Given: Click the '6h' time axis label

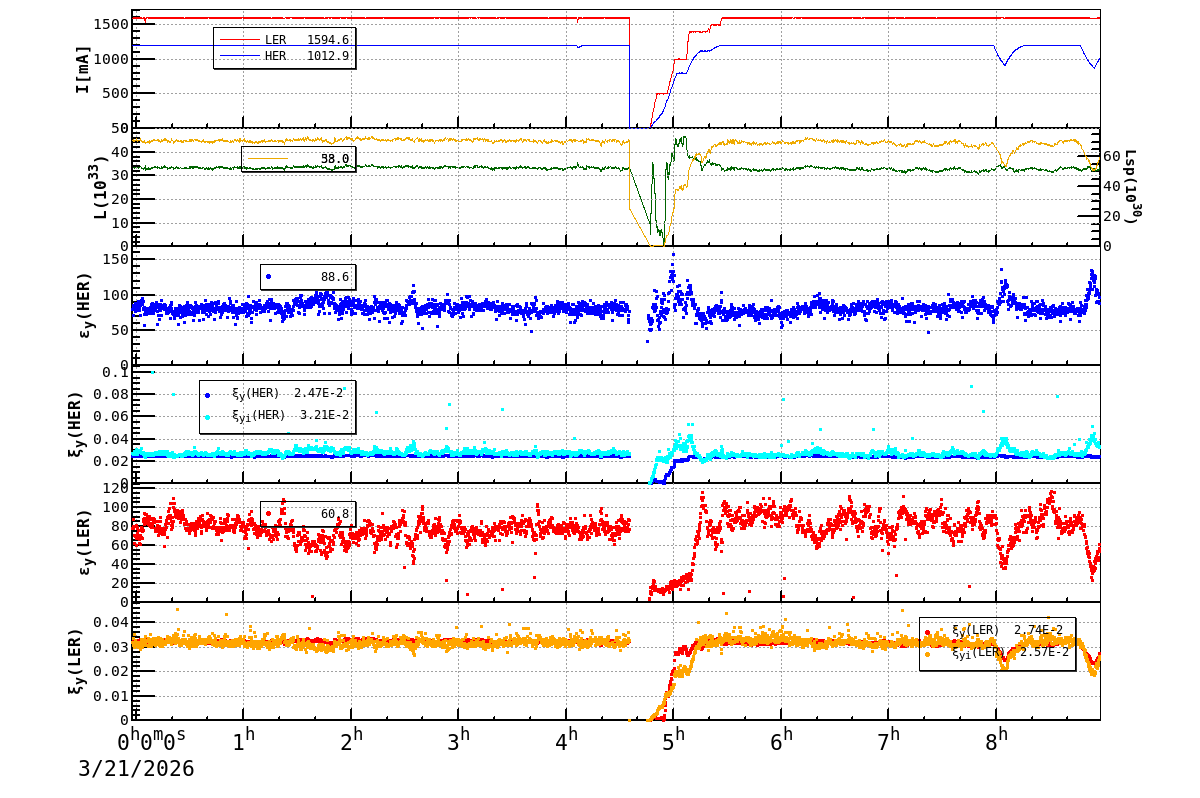Looking at the screenshot, I should tap(782, 741).
